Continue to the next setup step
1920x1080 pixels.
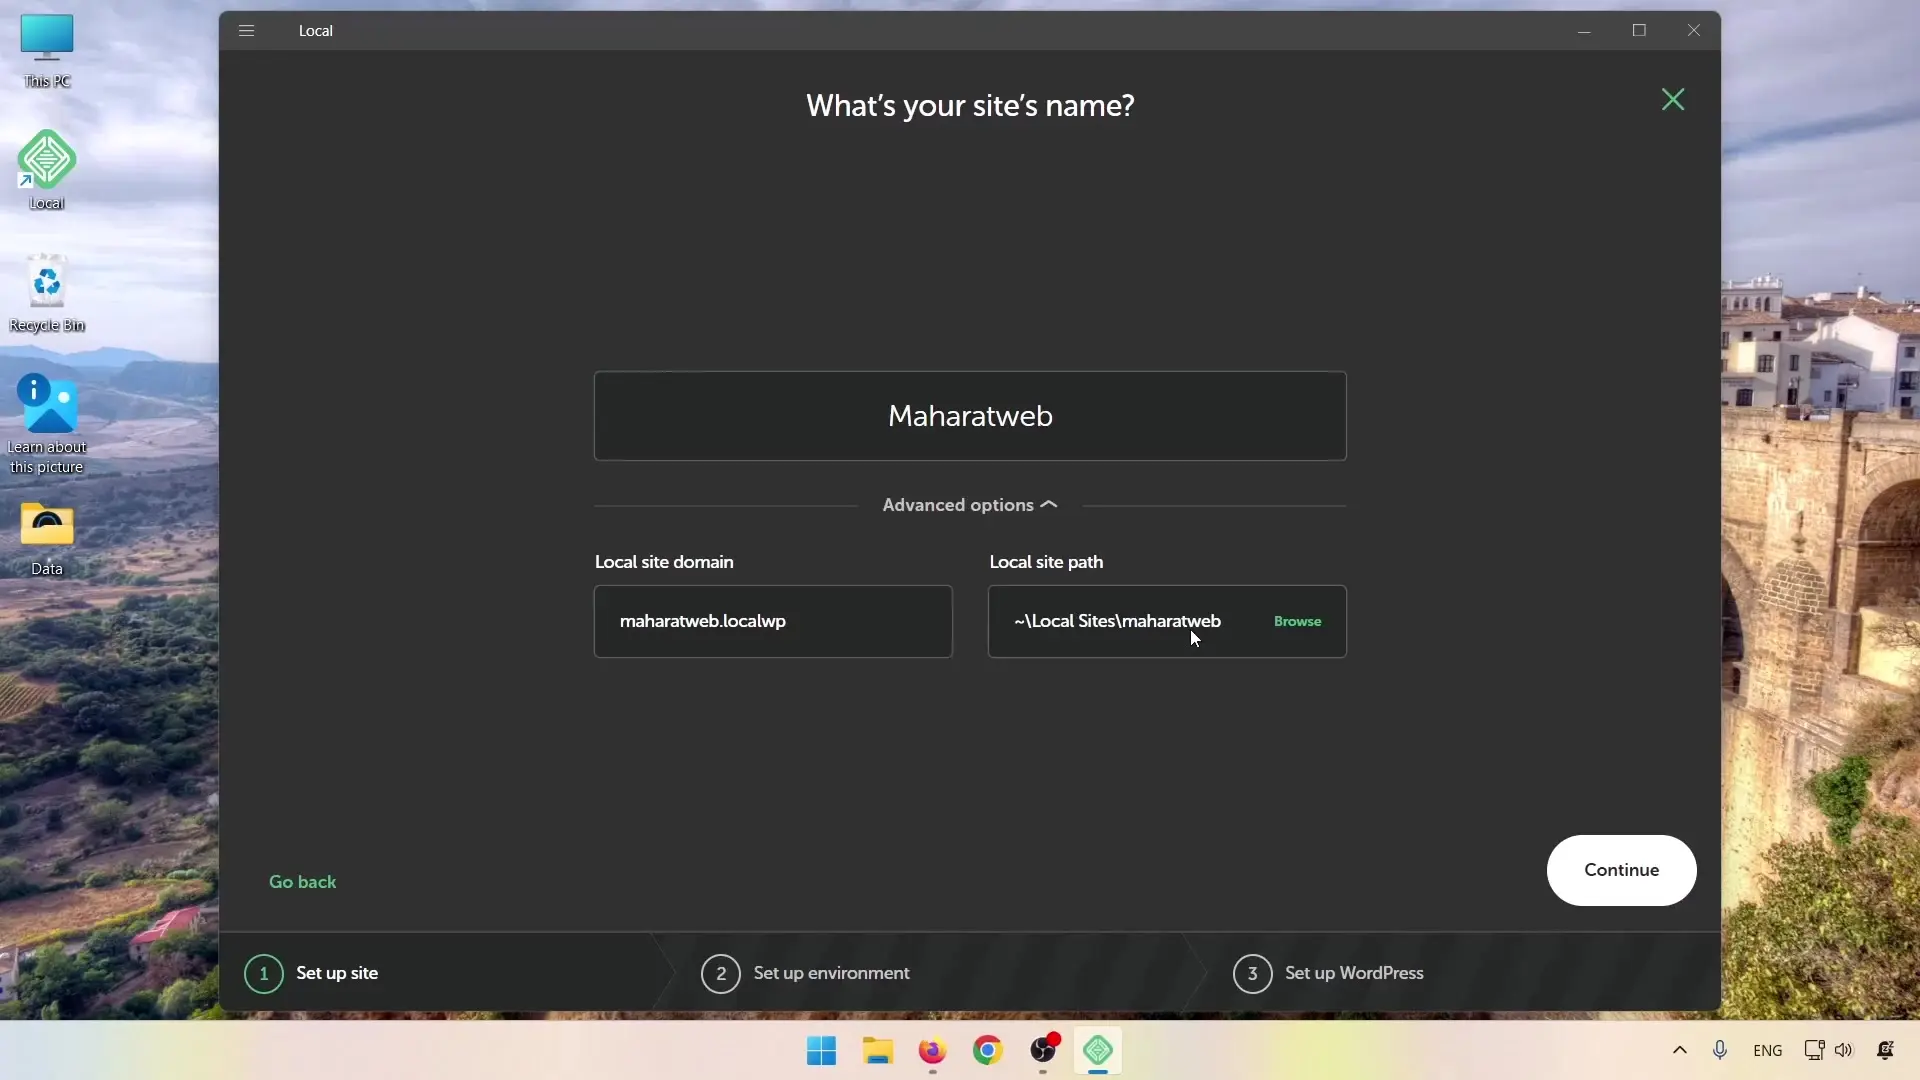coord(1621,870)
